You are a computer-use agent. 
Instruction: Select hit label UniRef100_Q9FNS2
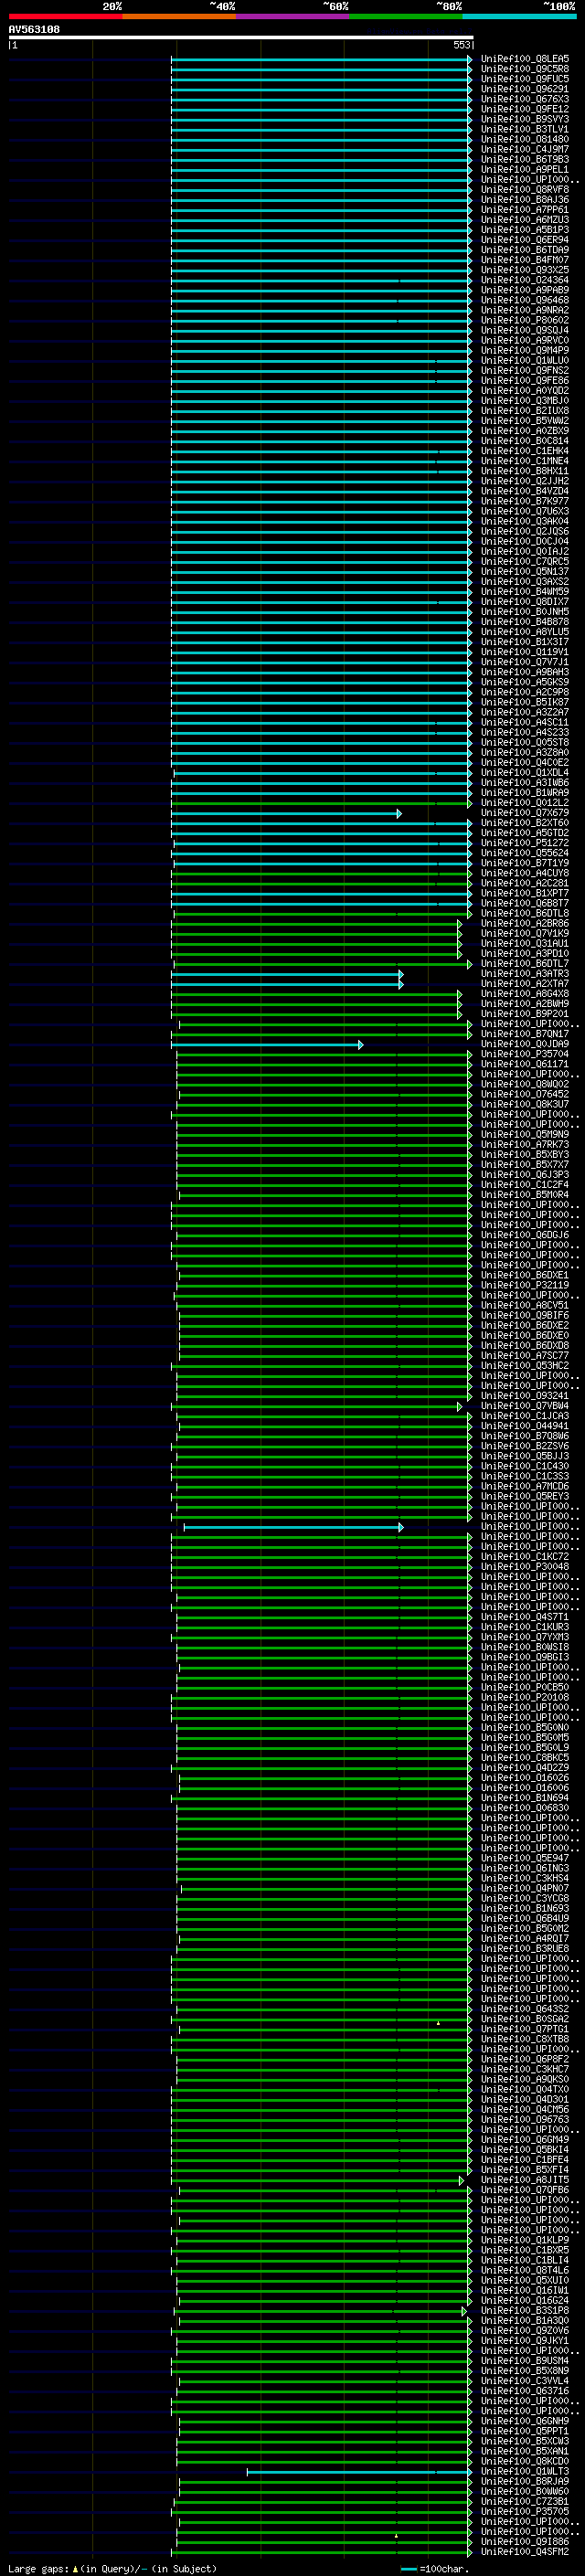click(x=524, y=370)
